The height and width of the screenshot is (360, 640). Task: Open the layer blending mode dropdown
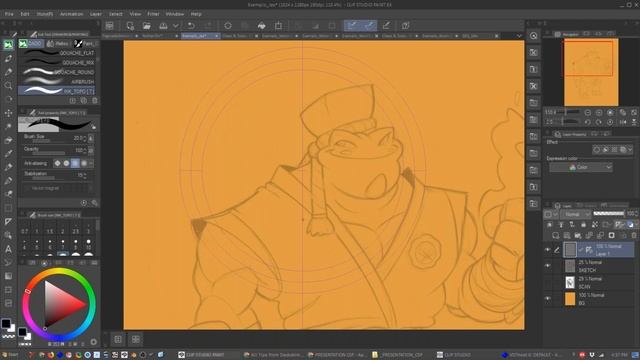coord(576,214)
